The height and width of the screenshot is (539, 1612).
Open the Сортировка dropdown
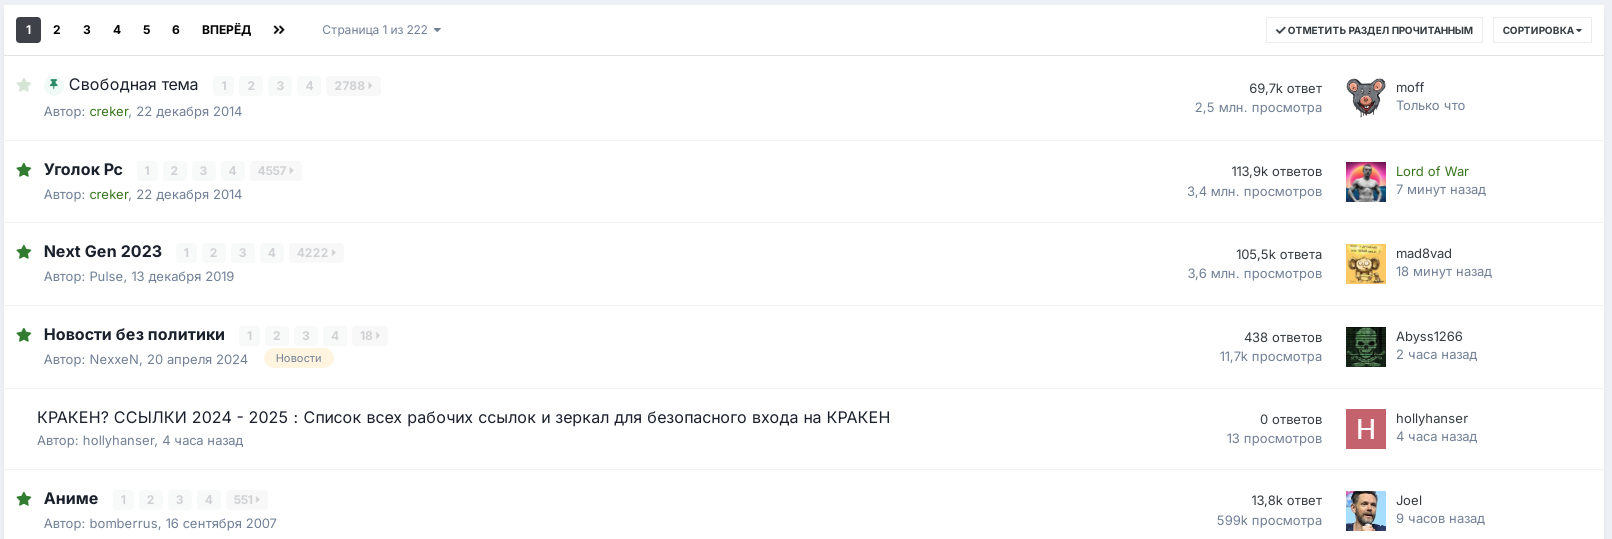pyautogui.click(x=1541, y=30)
